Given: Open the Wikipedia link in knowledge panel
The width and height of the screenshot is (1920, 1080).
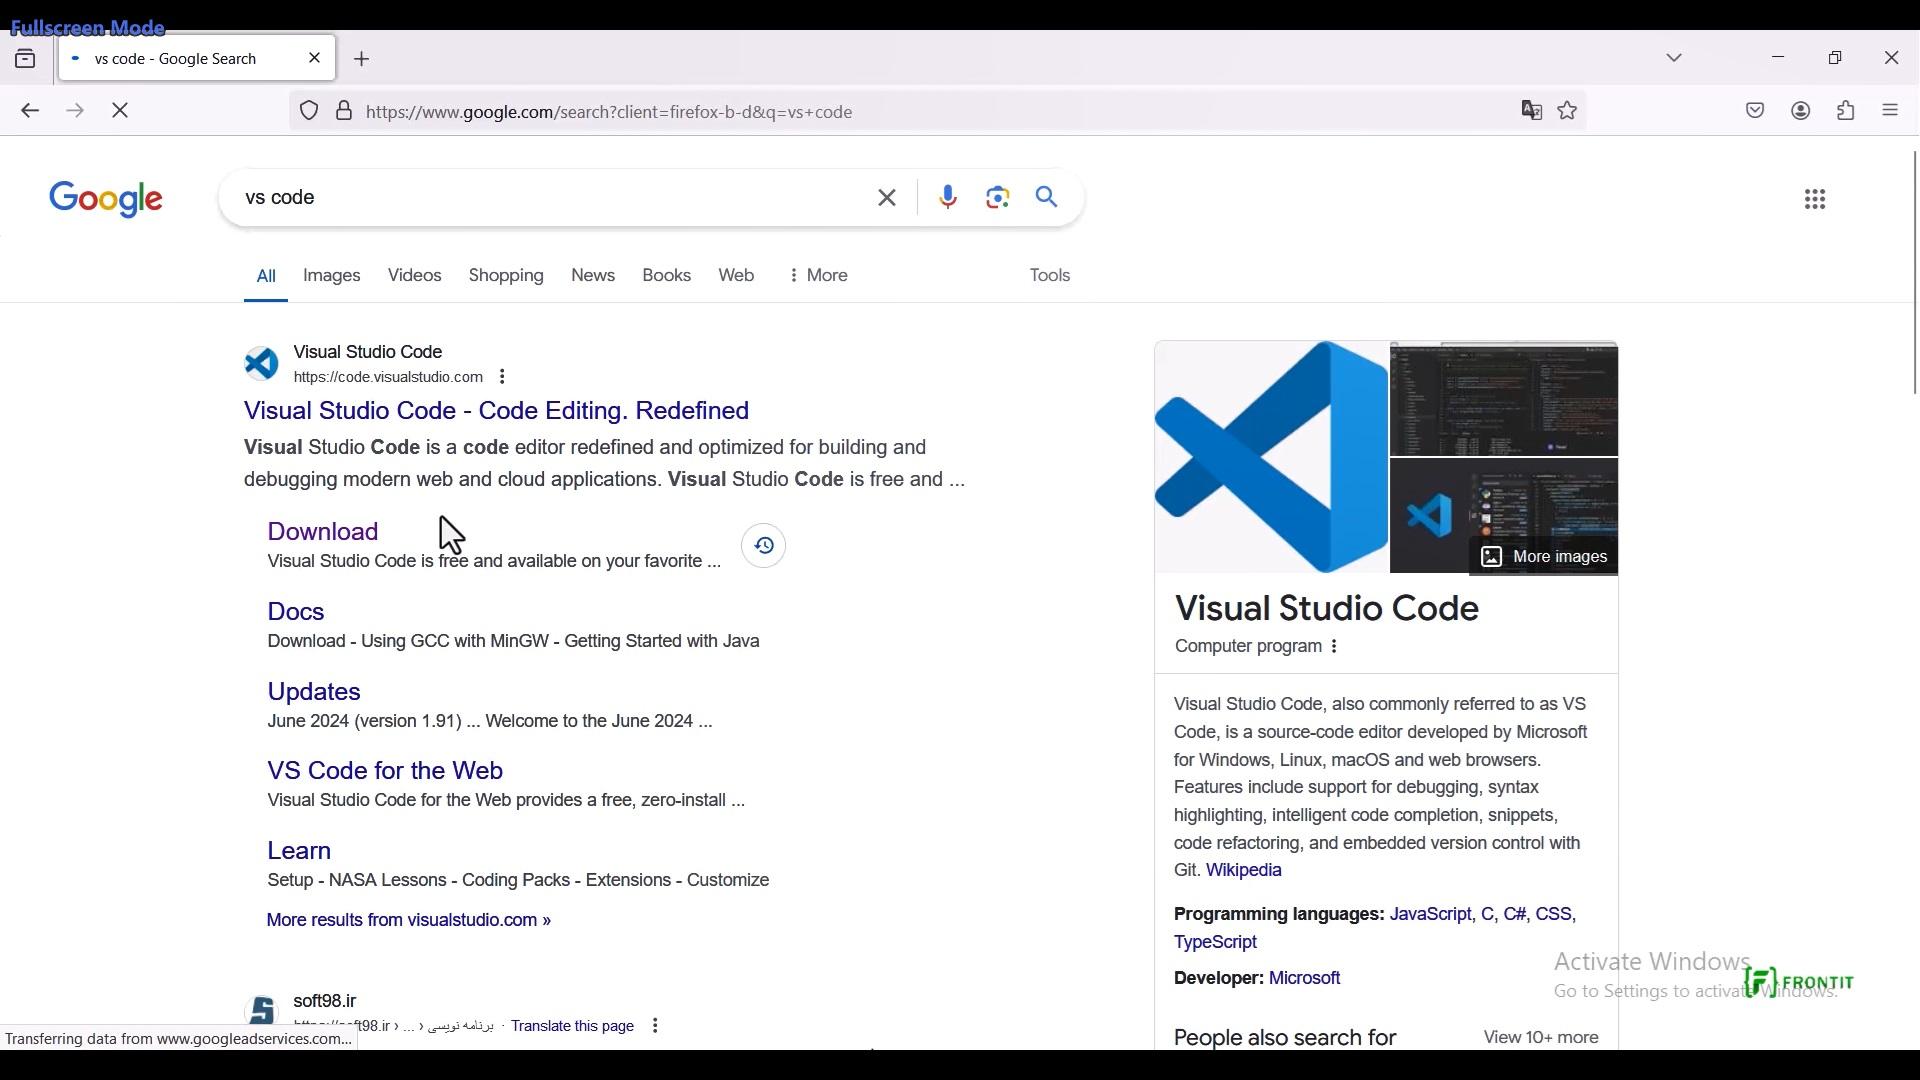Looking at the screenshot, I should tap(1243, 871).
